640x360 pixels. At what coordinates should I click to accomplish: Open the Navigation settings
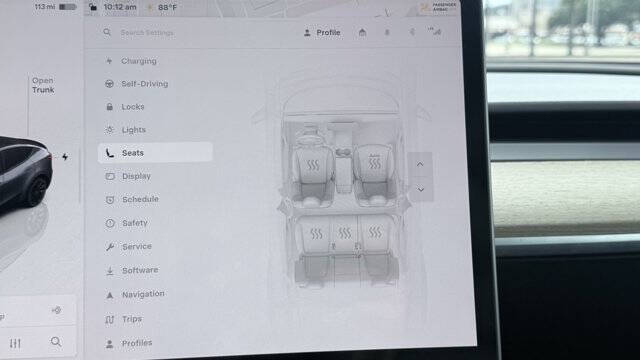136,294
